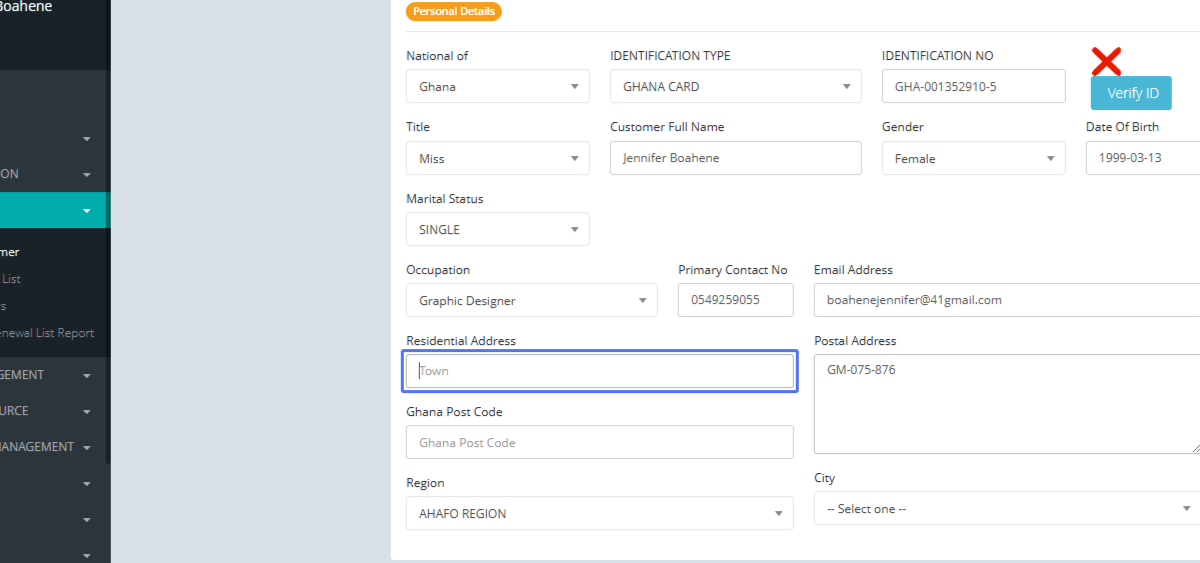Open the Occupation dropdown

point(531,301)
